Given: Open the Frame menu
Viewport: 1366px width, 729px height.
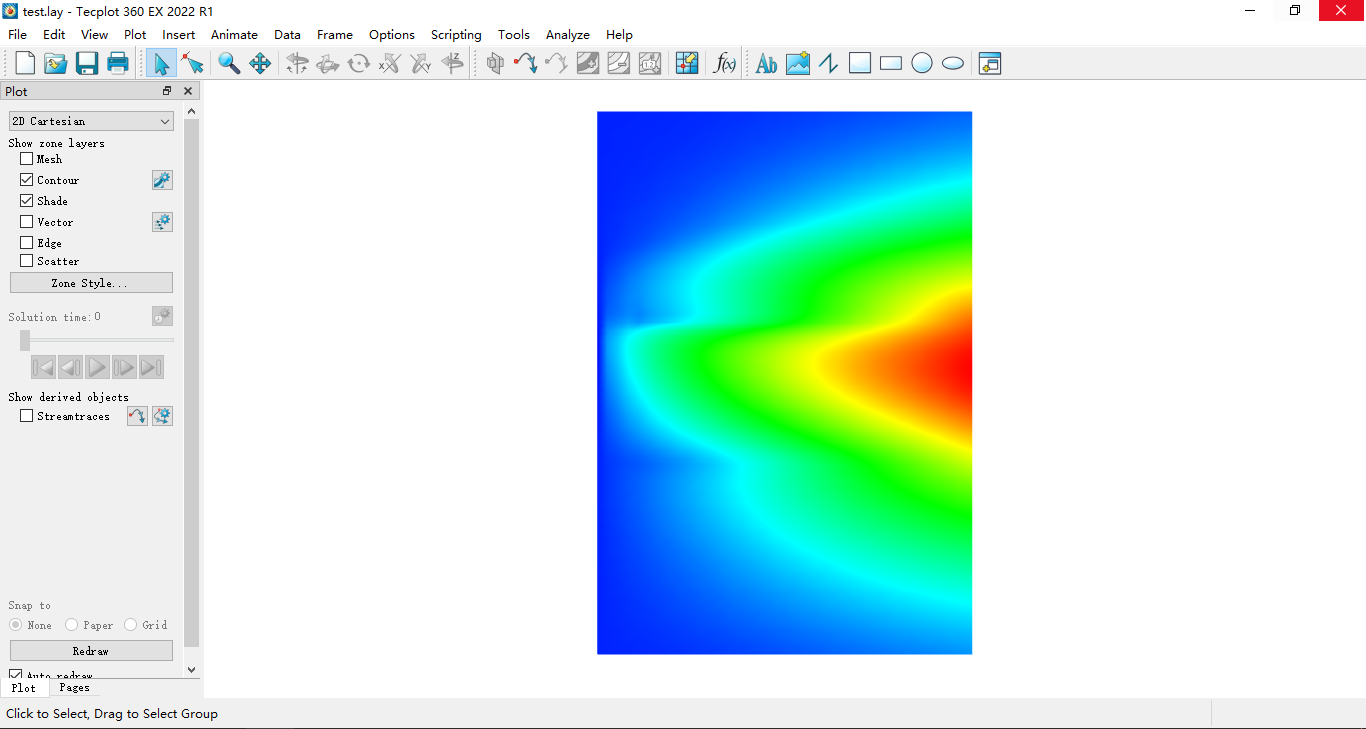Looking at the screenshot, I should point(335,34).
